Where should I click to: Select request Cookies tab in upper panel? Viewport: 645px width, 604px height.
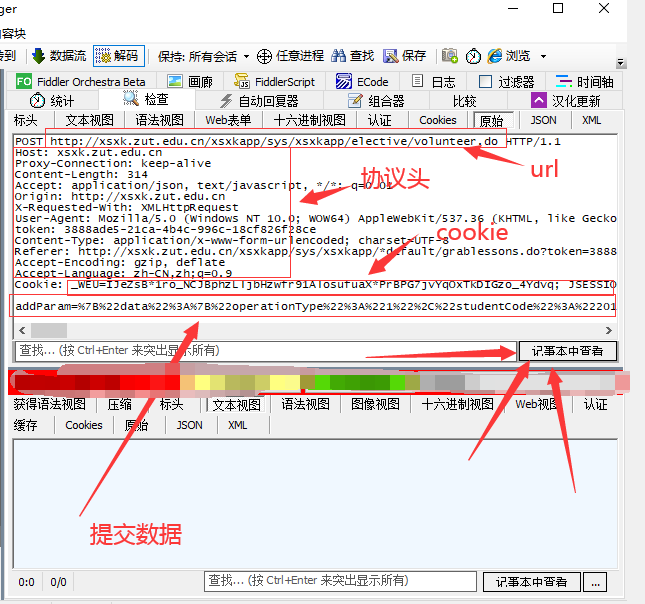point(438,120)
